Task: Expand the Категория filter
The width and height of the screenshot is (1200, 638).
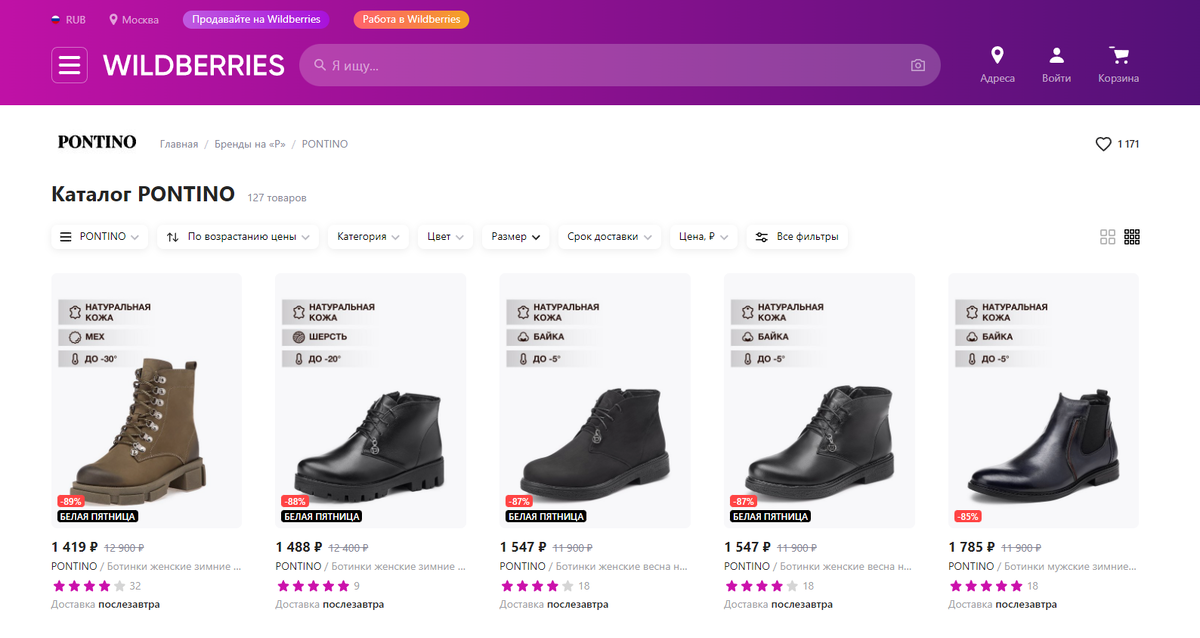Action: (x=368, y=237)
